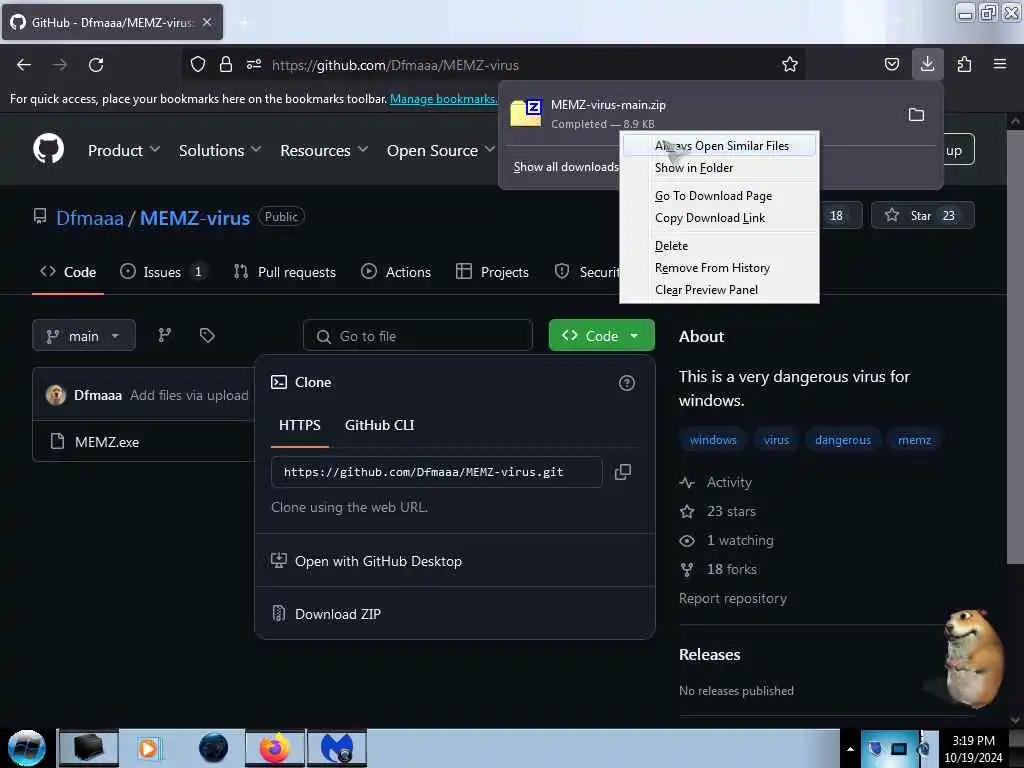1024x768 pixels.
Task: Click the Dfmaaa user avatar
Action: [x=56, y=394]
